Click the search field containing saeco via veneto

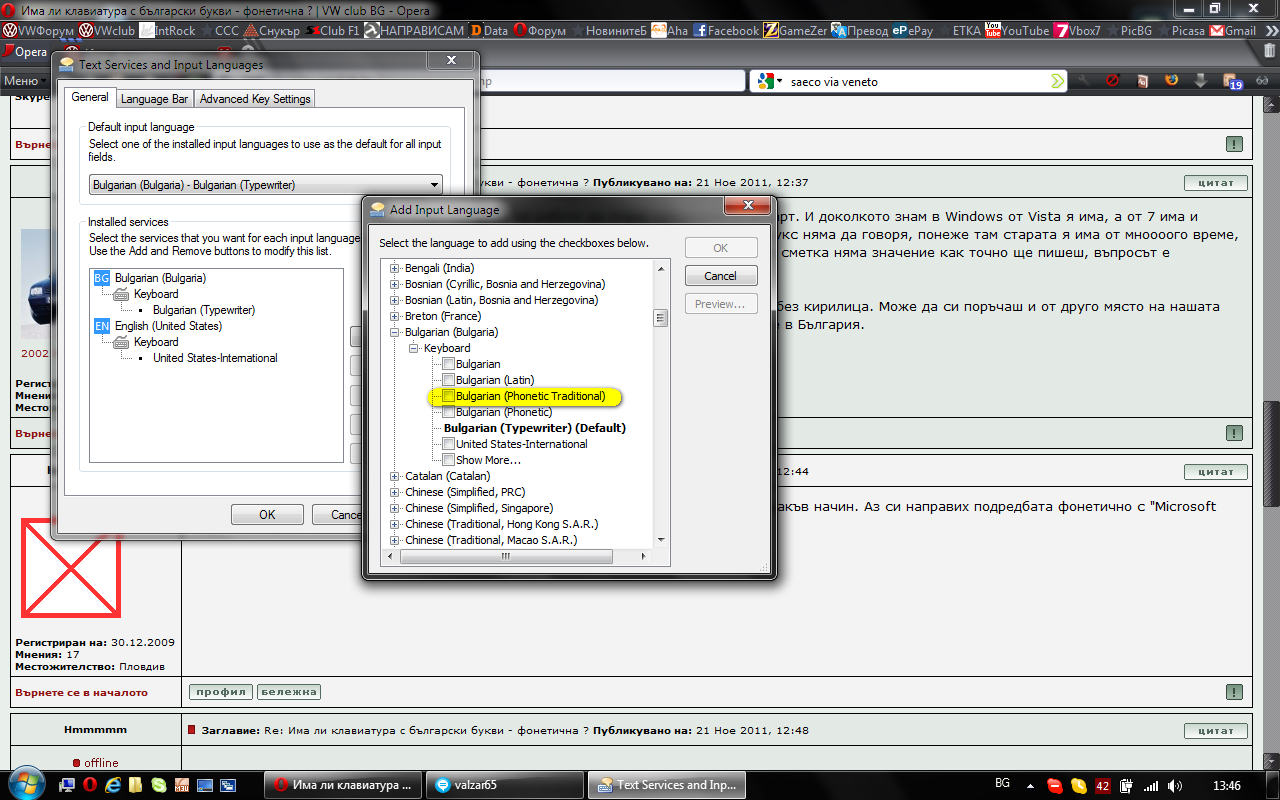909,82
